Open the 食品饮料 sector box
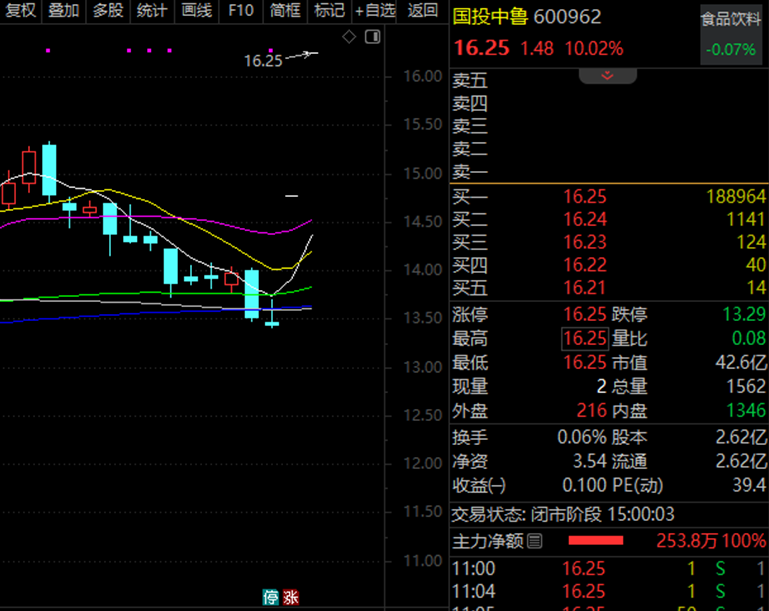769x611 pixels. click(730, 33)
